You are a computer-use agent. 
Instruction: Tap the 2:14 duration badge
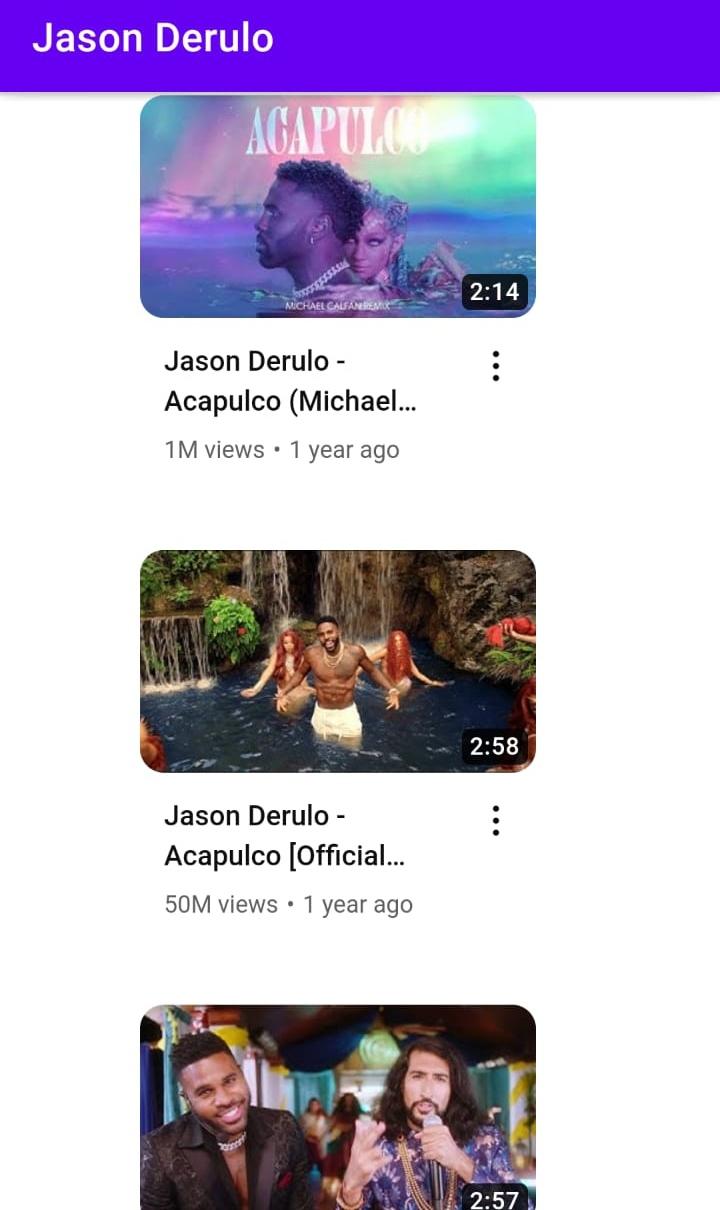(x=494, y=292)
